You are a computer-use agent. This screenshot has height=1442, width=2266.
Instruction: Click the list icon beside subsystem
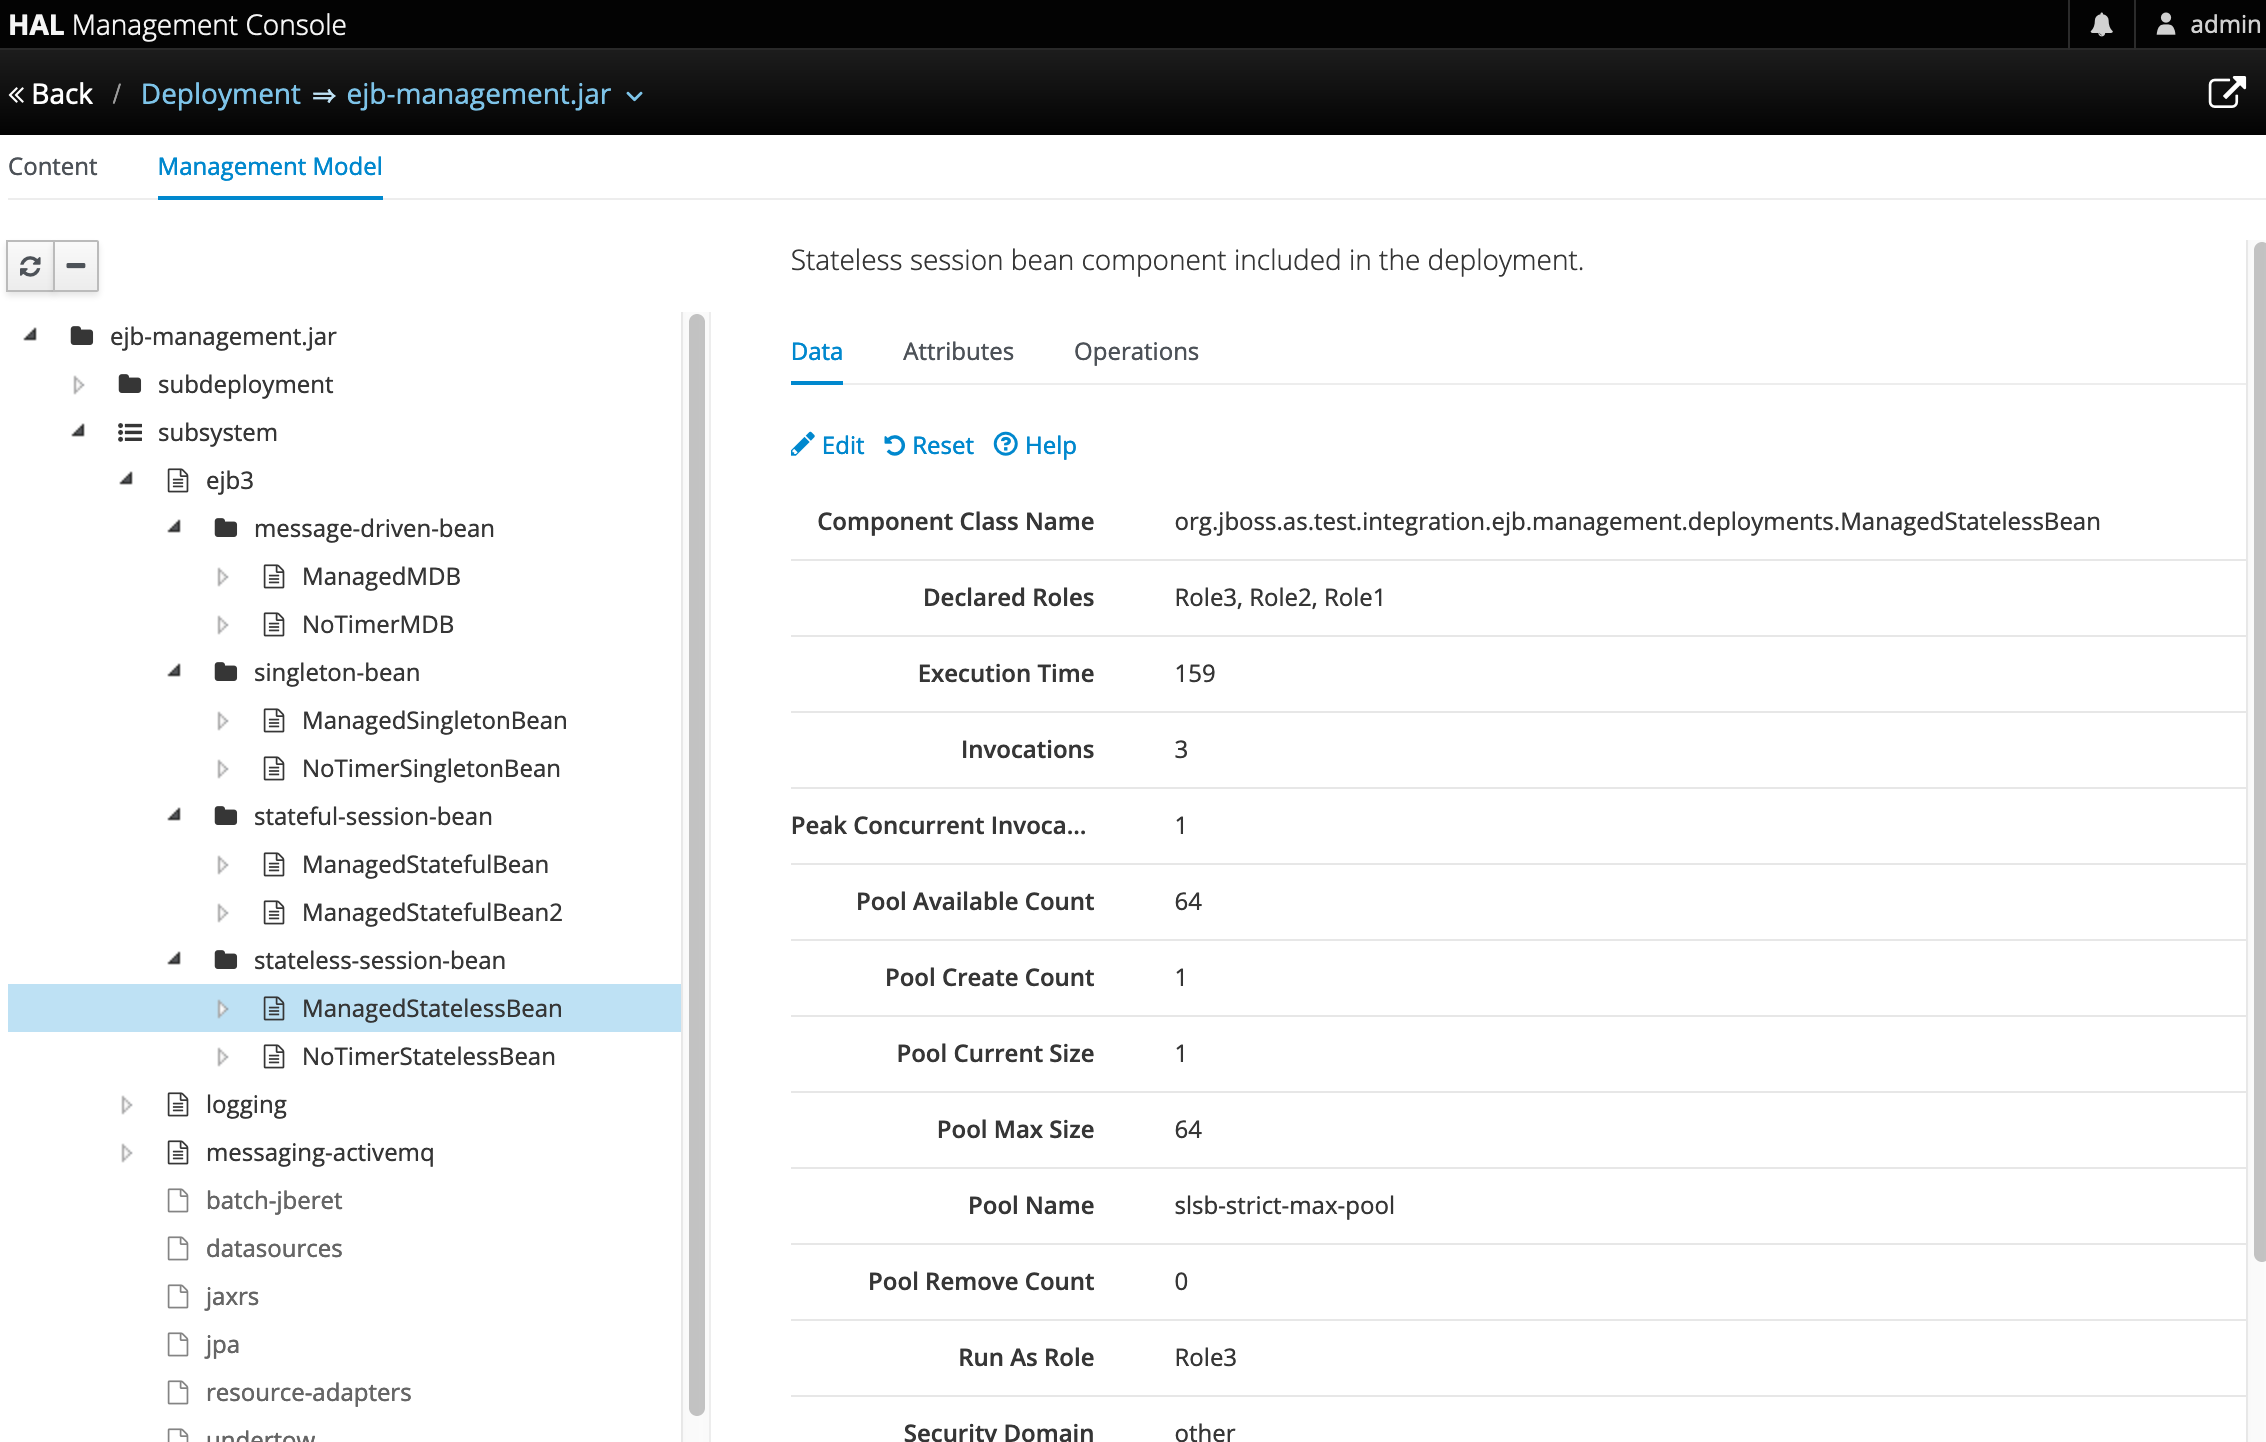tap(129, 432)
